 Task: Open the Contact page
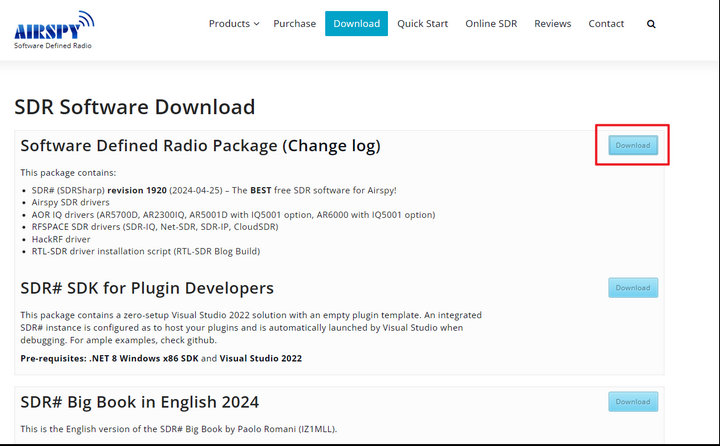(x=606, y=23)
